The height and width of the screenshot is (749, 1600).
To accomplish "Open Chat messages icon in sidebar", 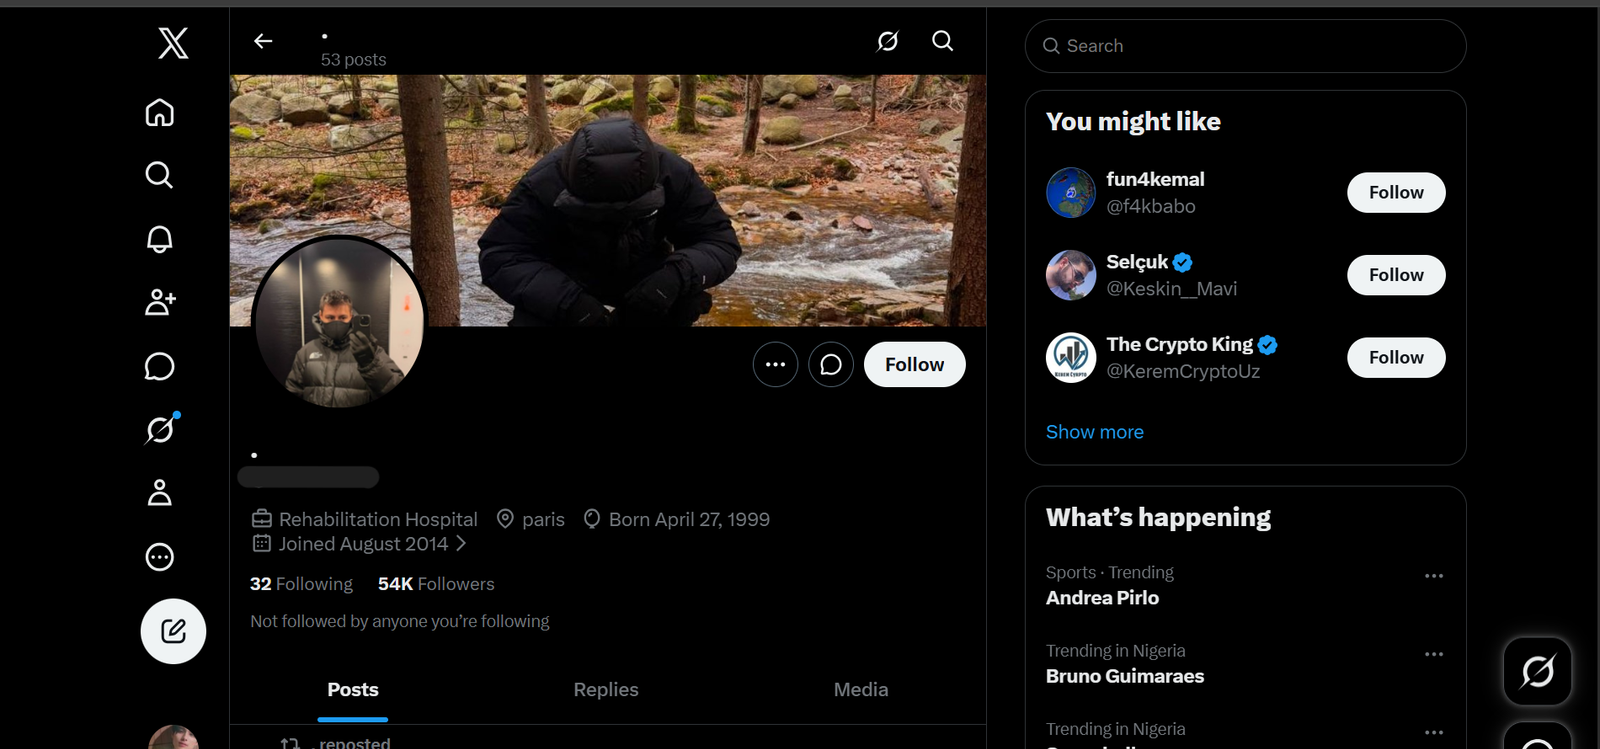I will [160, 366].
